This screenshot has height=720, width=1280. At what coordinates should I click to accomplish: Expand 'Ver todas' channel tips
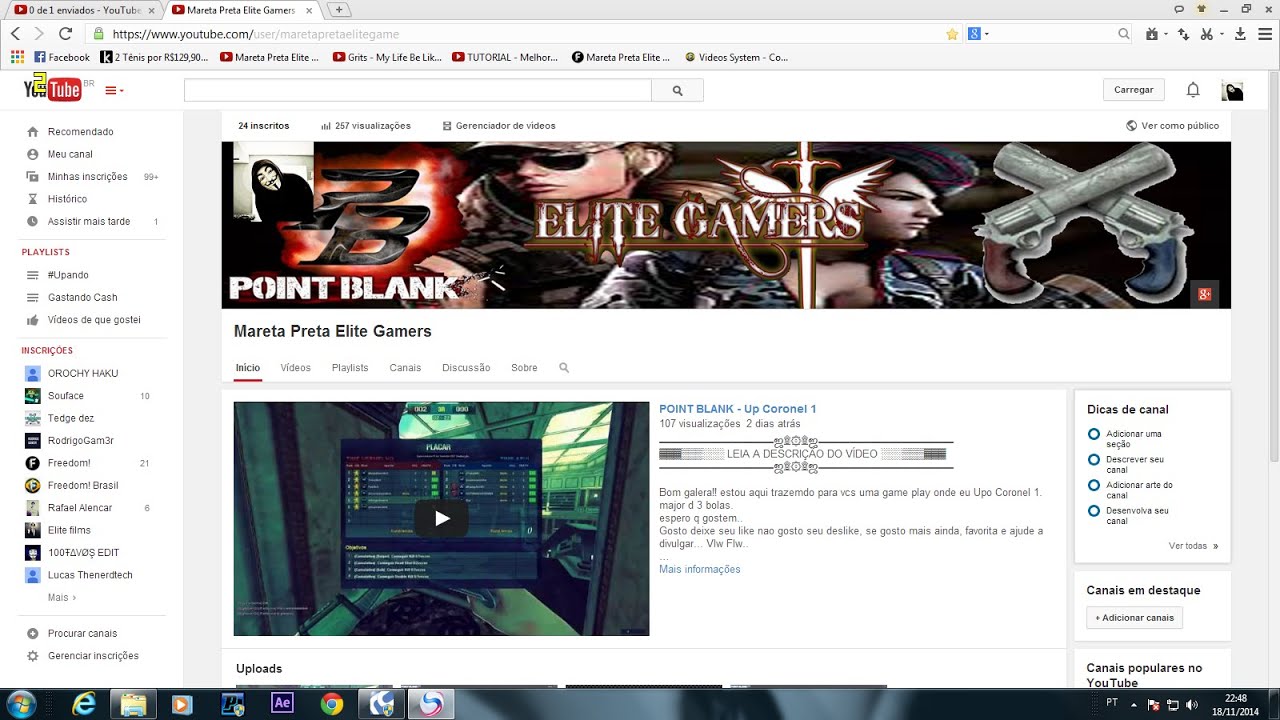(1193, 546)
